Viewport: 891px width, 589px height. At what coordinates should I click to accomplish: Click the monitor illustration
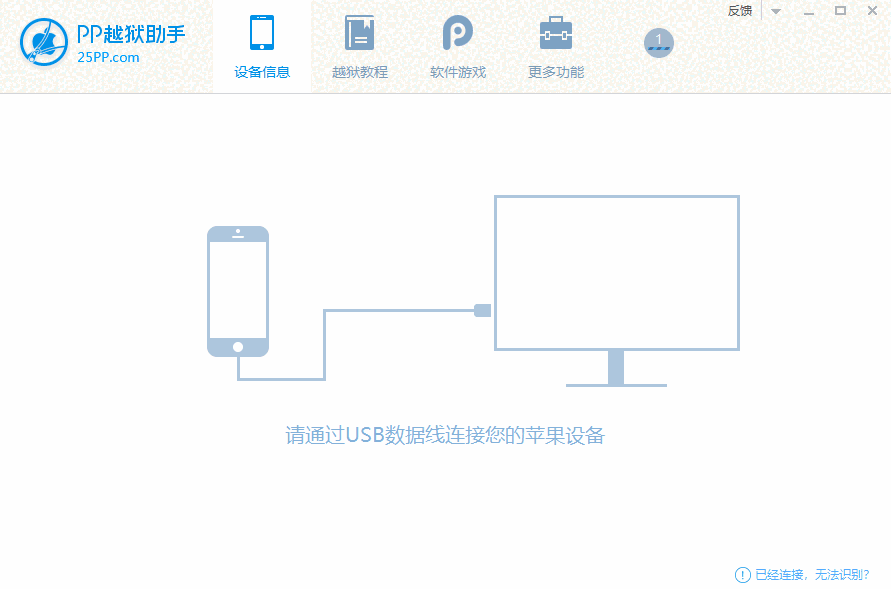coord(616,272)
